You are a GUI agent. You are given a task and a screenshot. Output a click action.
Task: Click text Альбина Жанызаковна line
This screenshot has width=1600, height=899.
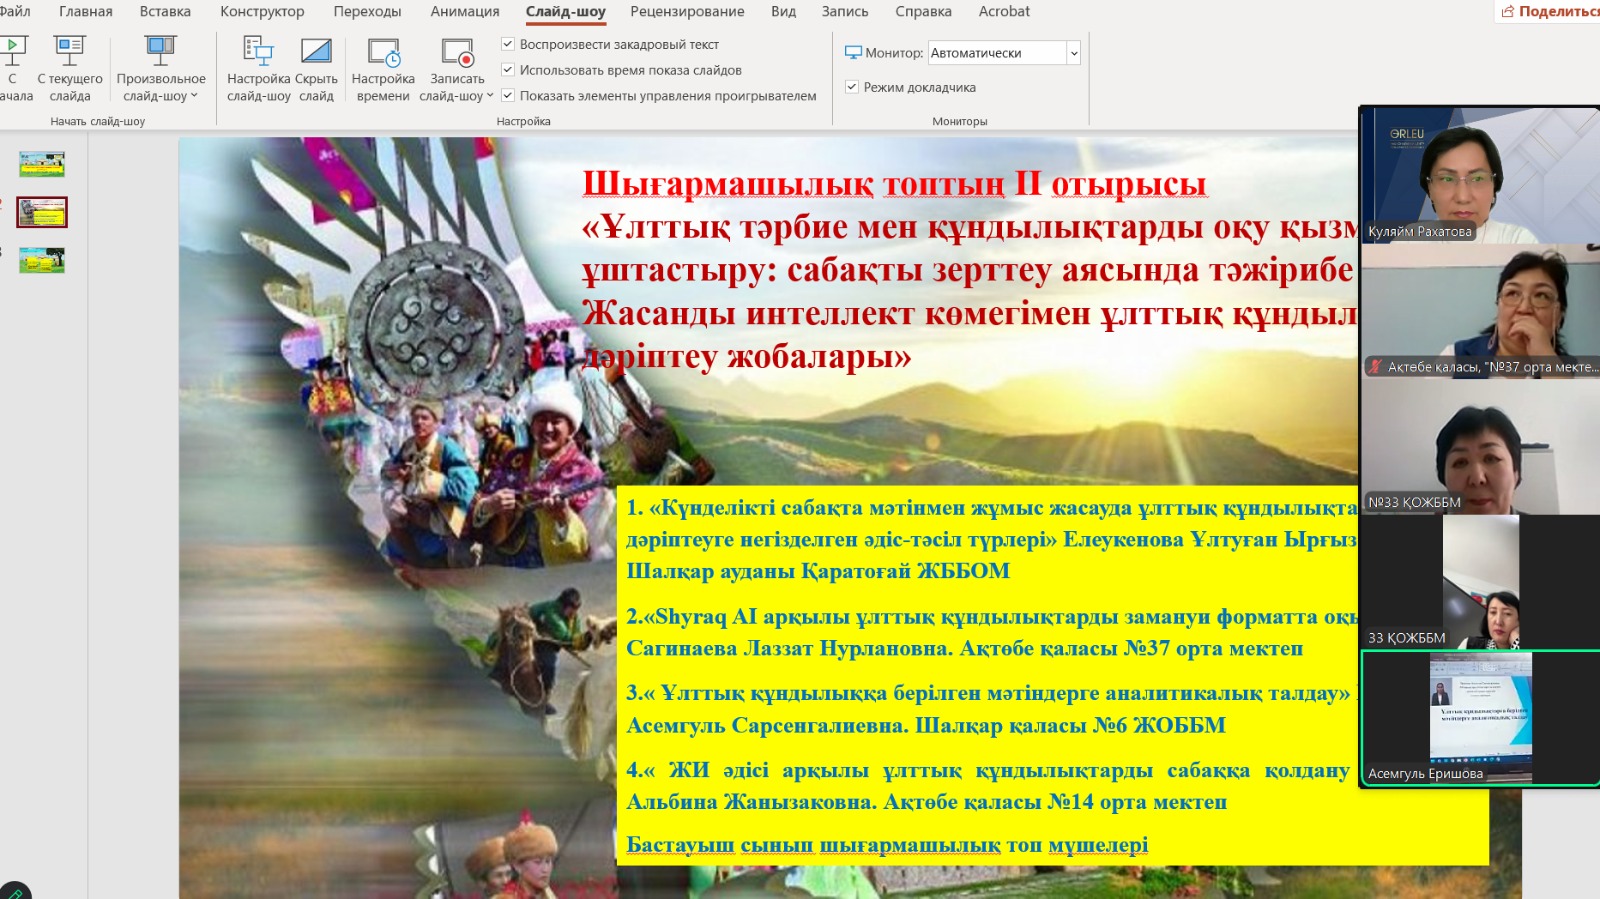tap(926, 802)
